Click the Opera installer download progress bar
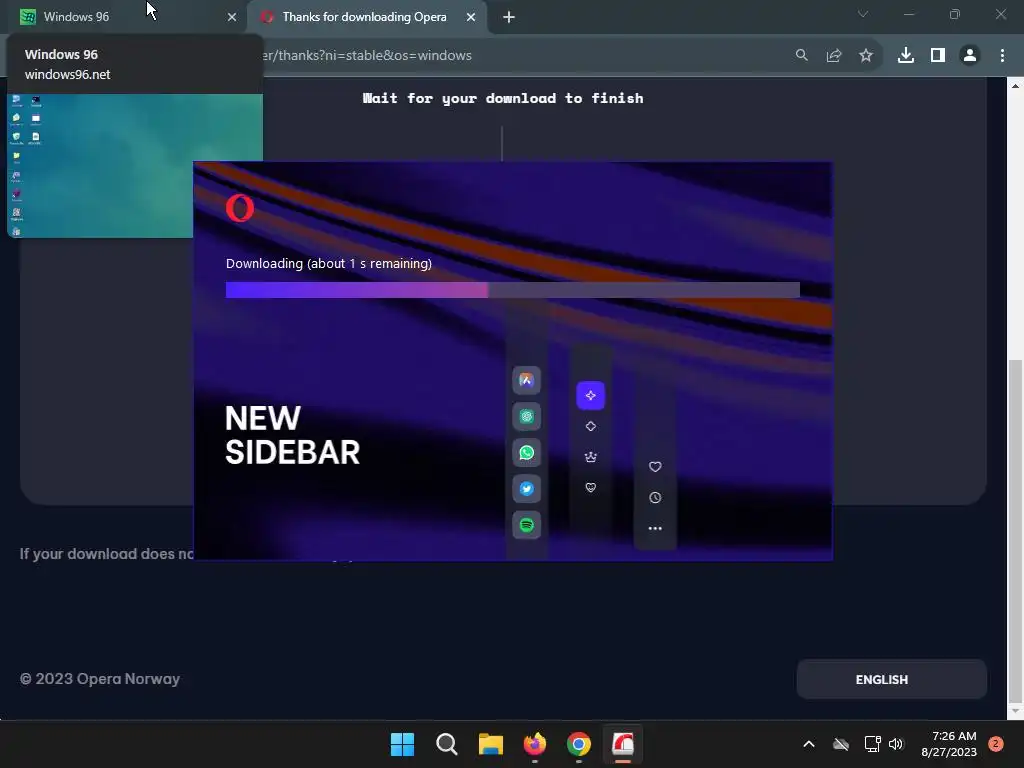 coord(513,290)
